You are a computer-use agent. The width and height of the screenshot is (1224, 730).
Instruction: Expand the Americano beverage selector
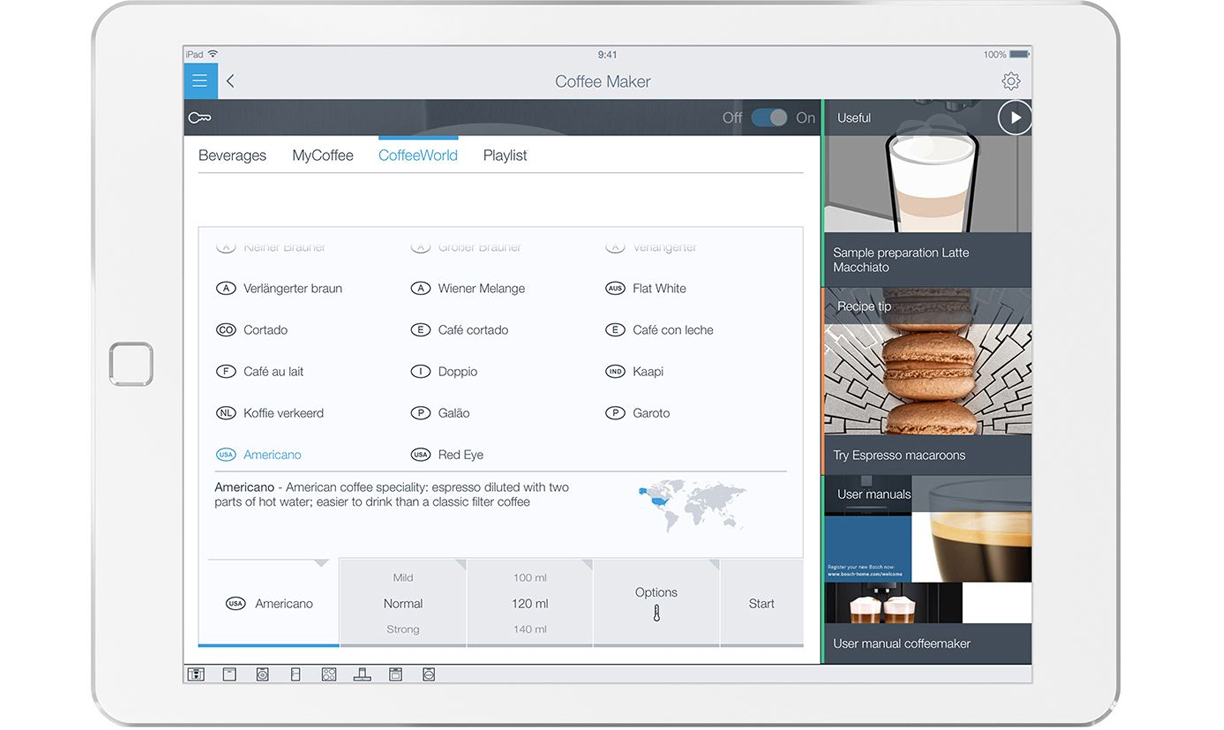click(x=269, y=603)
